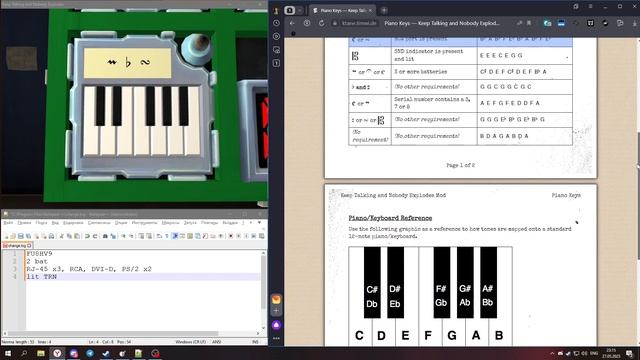This screenshot has width=640, height=360.
Task: Open Steam from the taskbar
Action: (106, 353)
